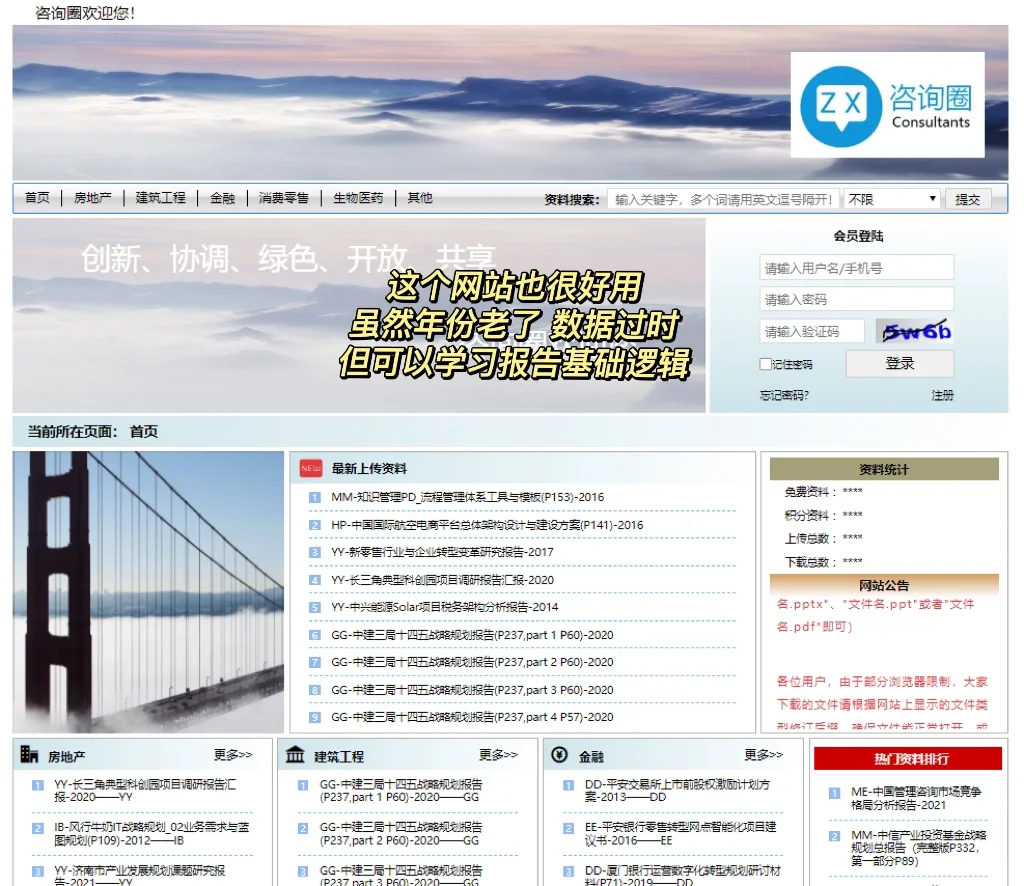Screen dimensions: 1024x886
Task: Click number 1 badge beside MM-知识管理PD
Action: pyautogui.click(x=315, y=498)
